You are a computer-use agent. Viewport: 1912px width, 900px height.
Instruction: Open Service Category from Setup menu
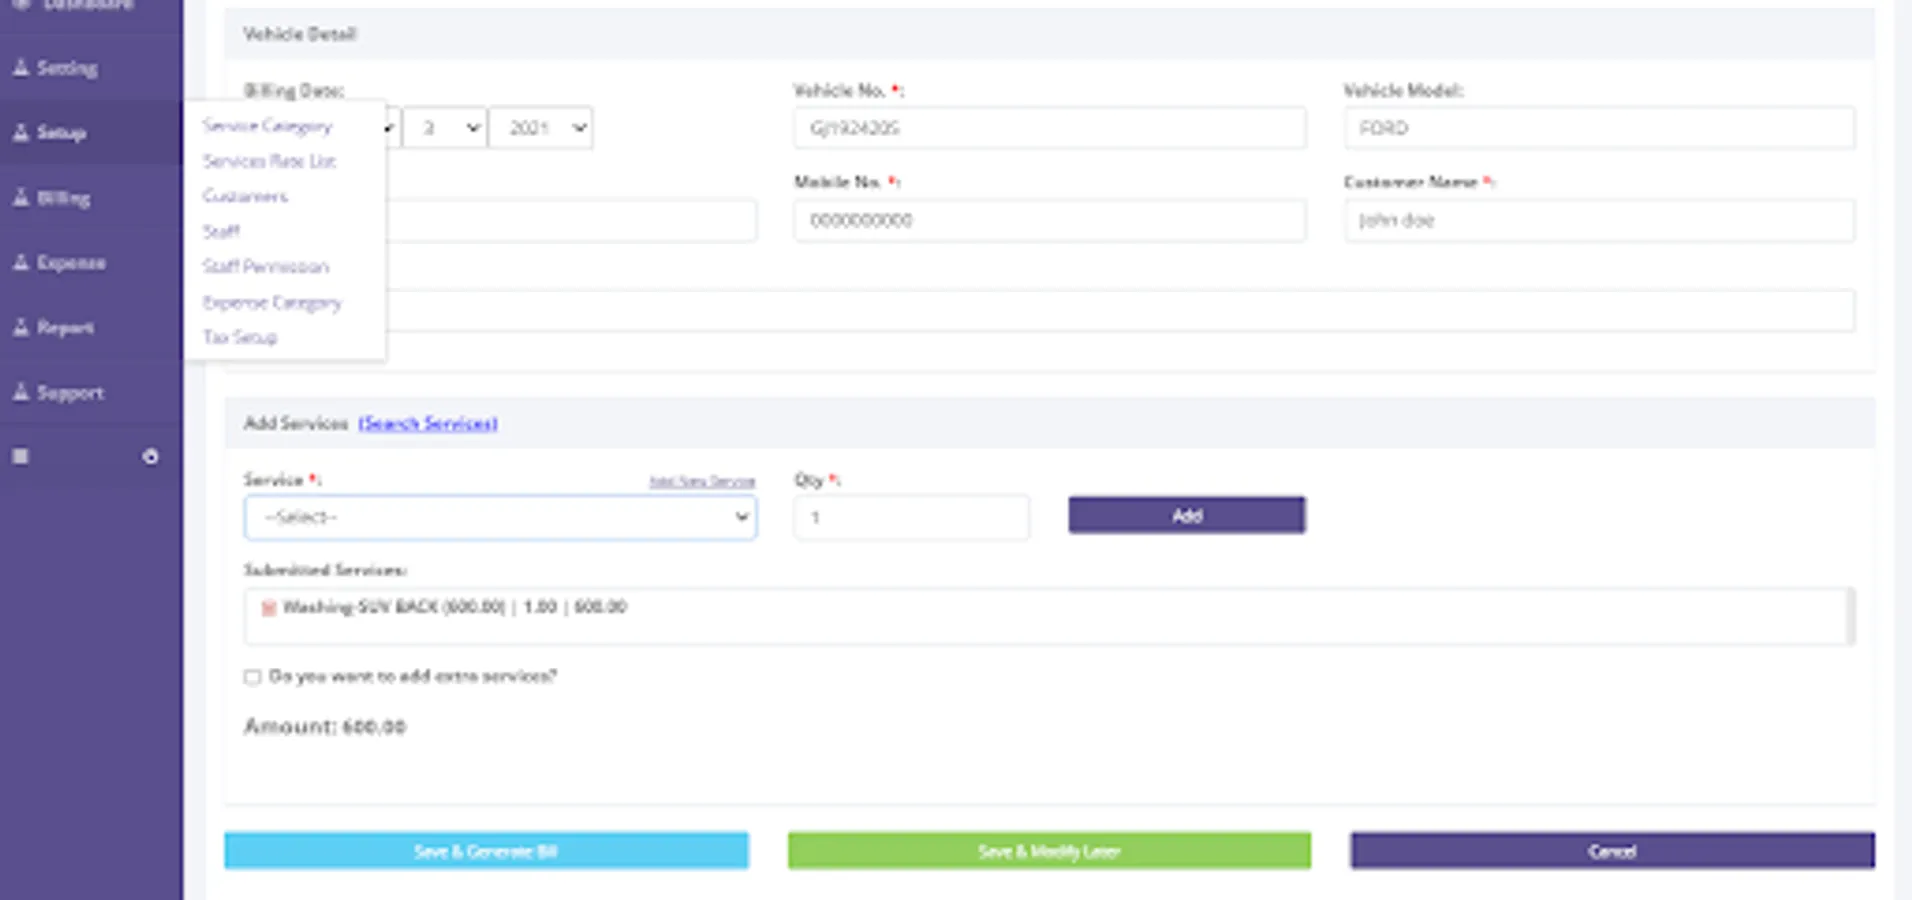[267, 126]
